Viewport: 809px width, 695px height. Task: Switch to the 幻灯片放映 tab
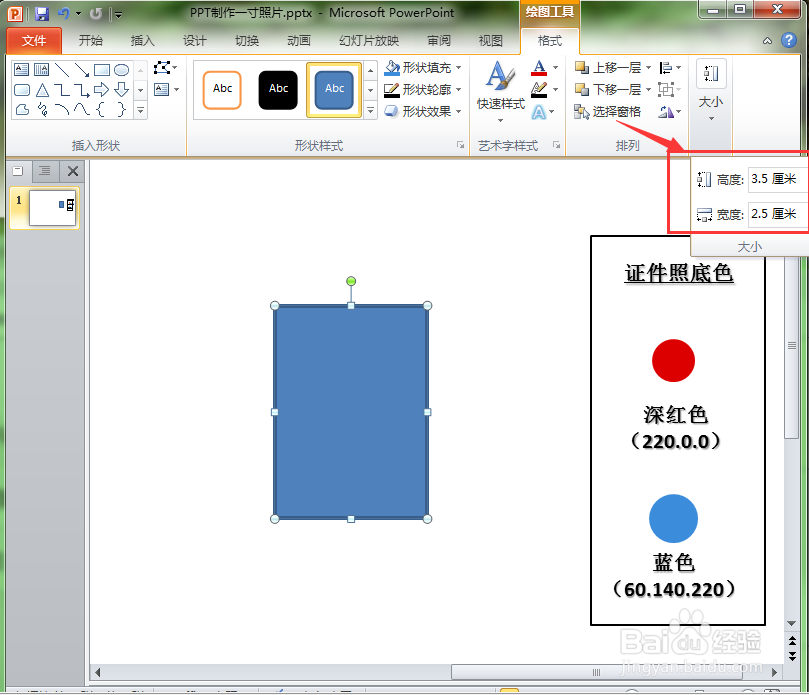click(369, 41)
